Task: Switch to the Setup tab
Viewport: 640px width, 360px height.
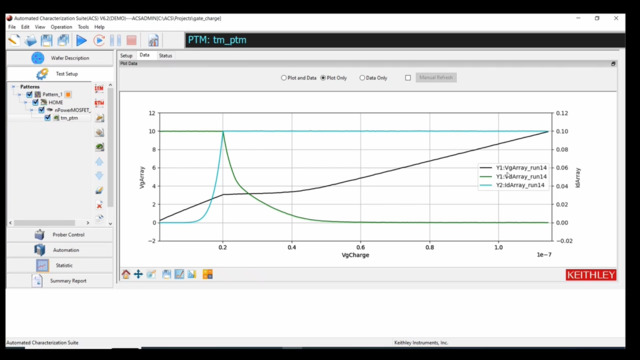Action: point(126,56)
